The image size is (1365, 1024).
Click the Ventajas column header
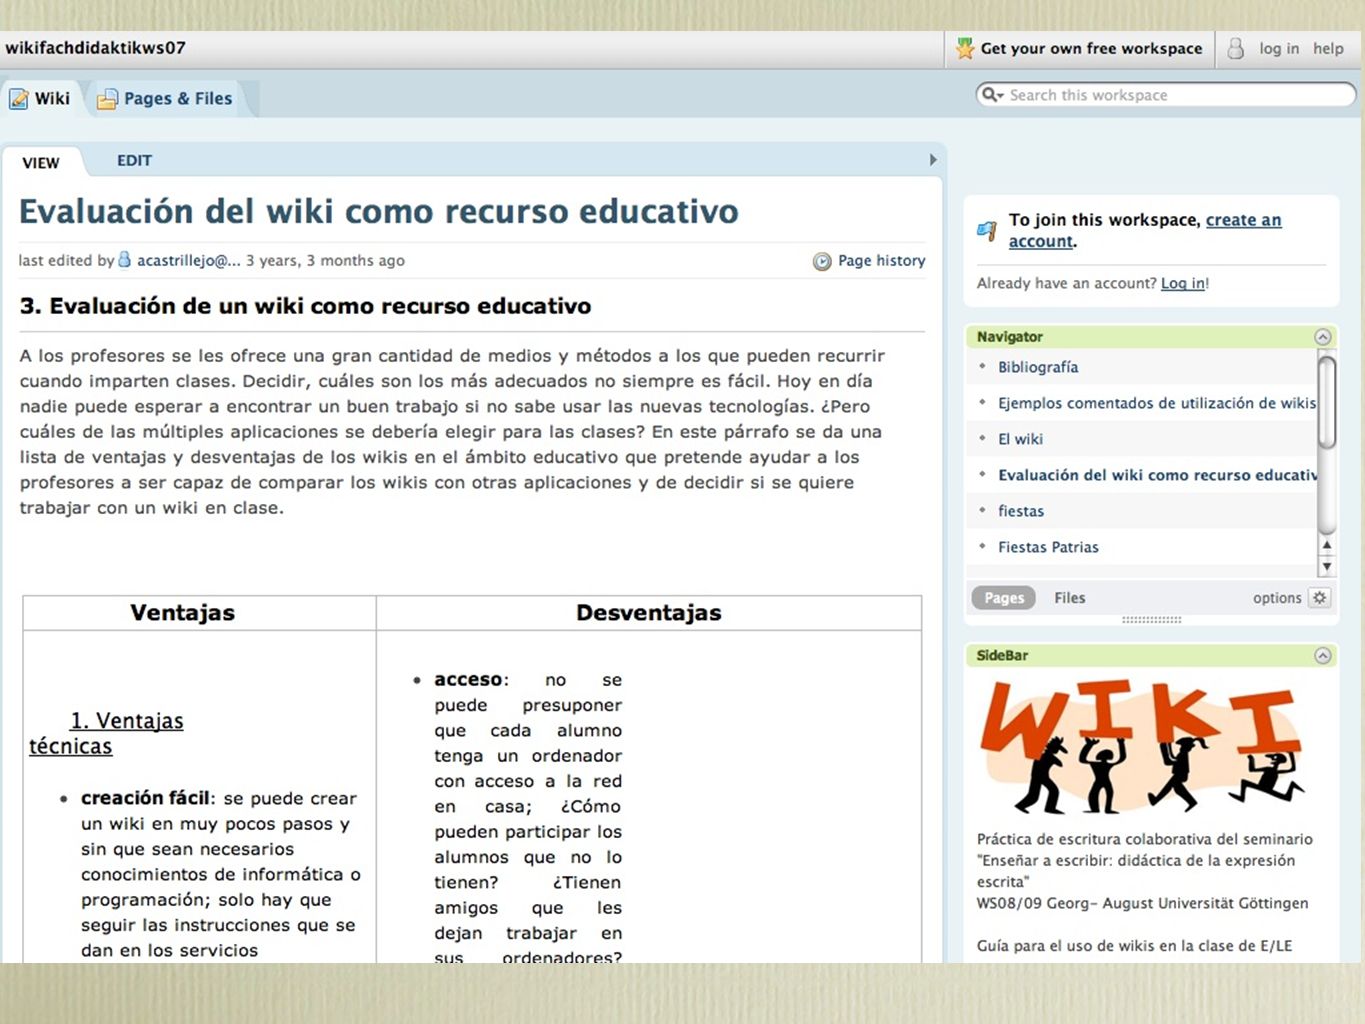pos(182,613)
